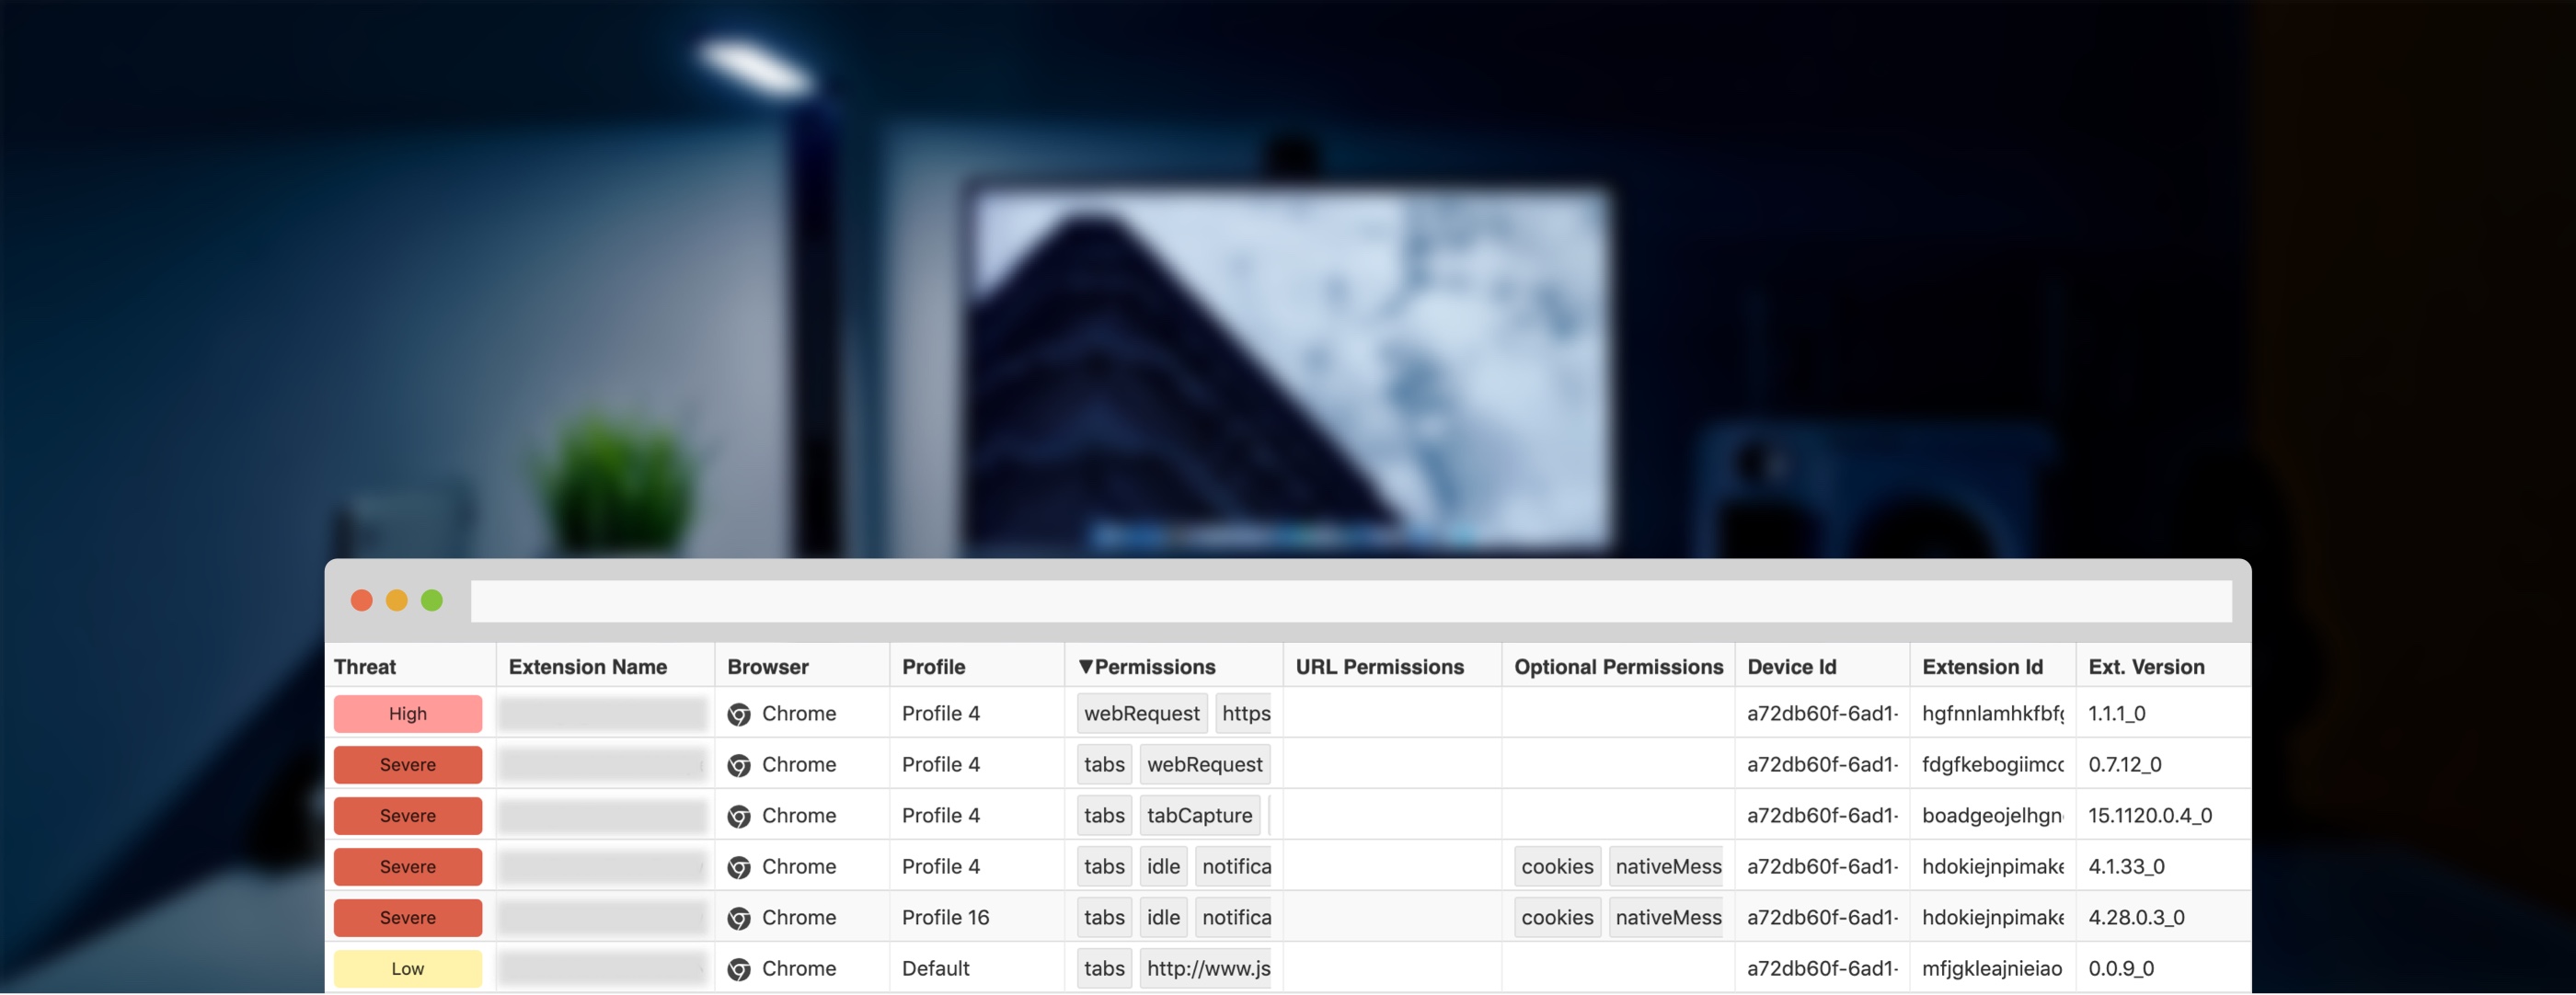Image resolution: width=2576 pixels, height=995 pixels.
Task: Toggle sort arrow on Permissions column
Action: (x=1085, y=667)
